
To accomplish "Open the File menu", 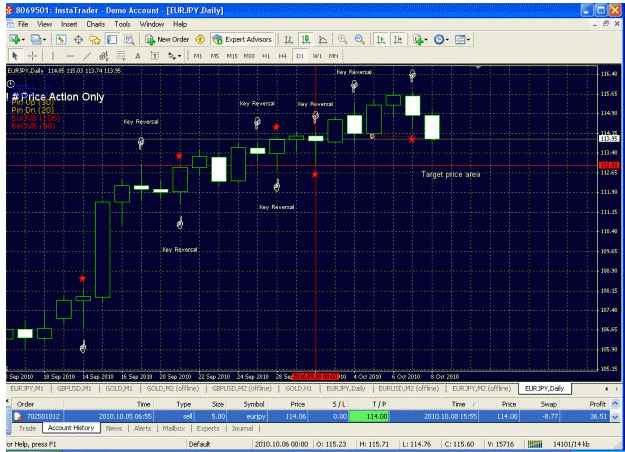I will 23,24.
